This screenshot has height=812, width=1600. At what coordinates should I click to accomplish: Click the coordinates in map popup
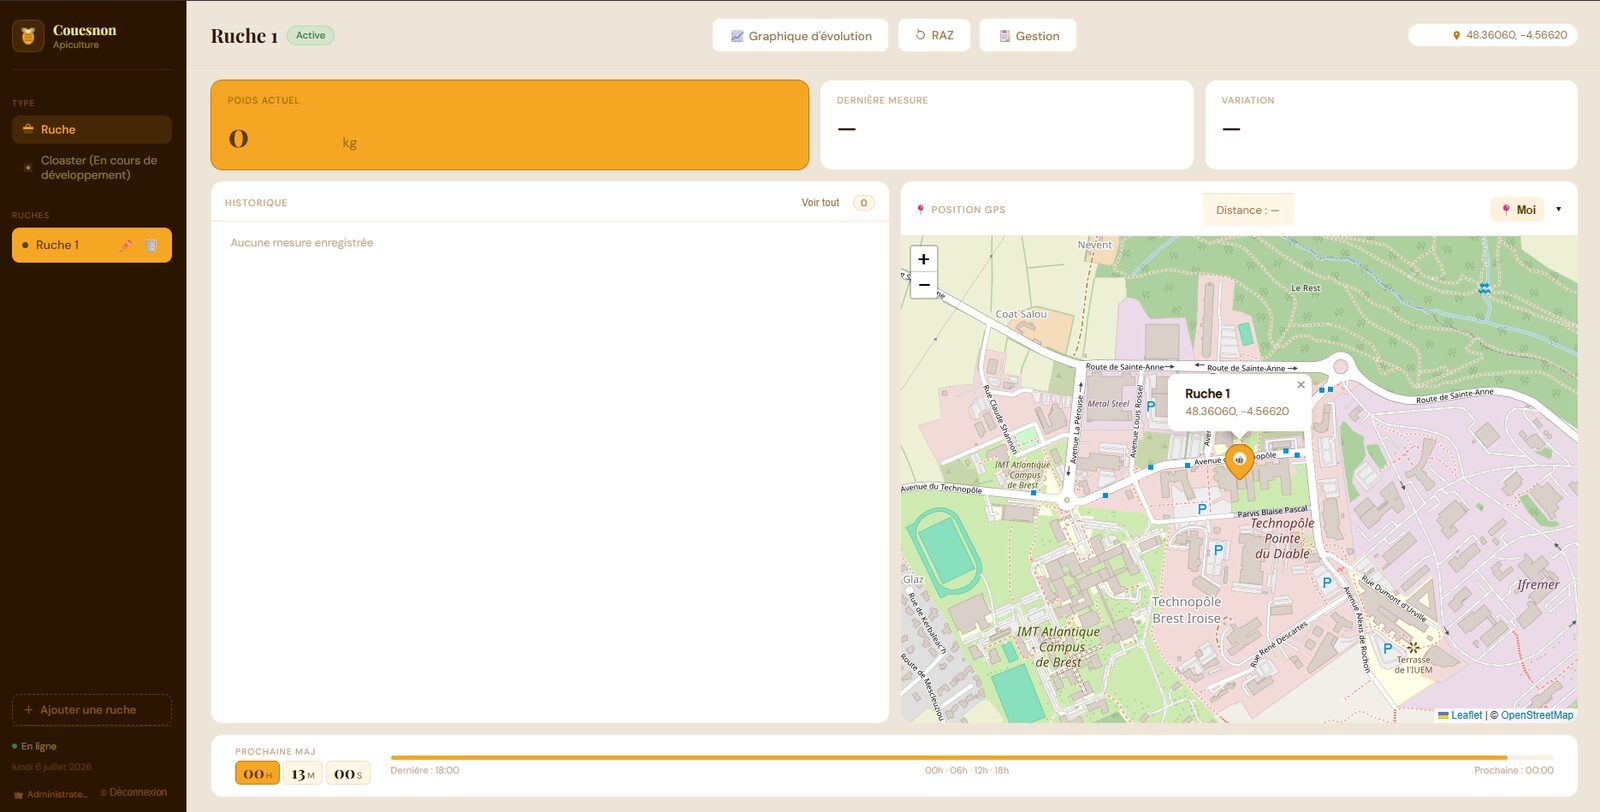pyautogui.click(x=1237, y=411)
